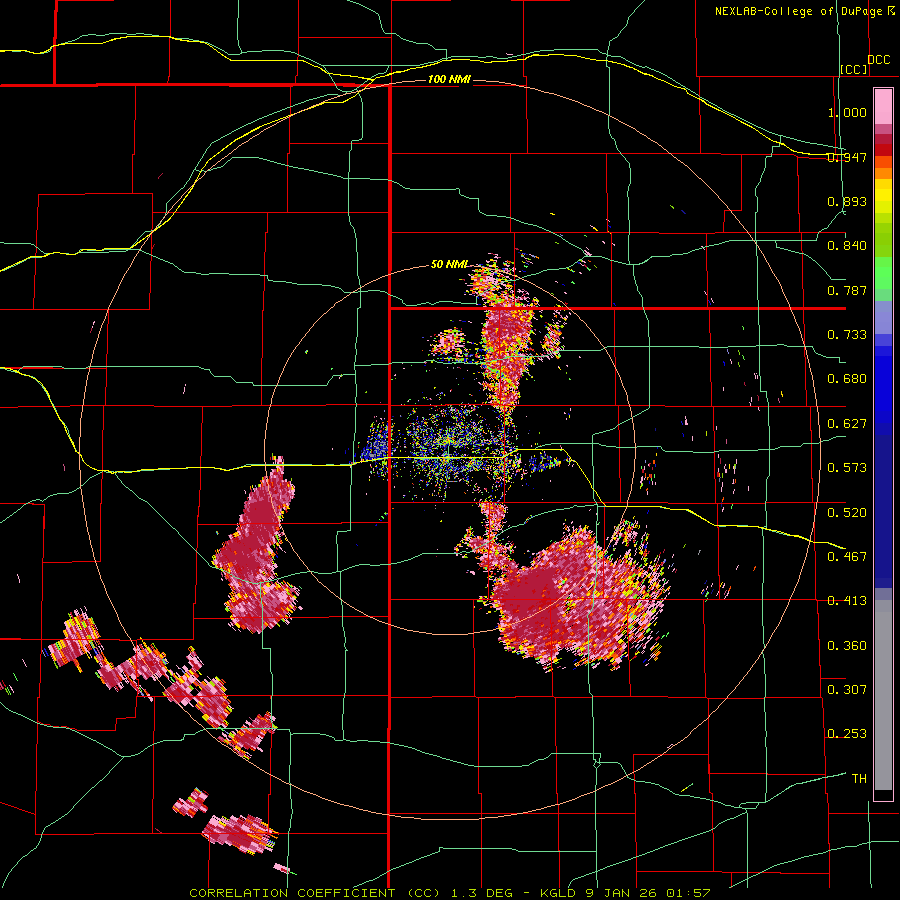This screenshot has height=900, width=900.
Task: Click the 0.520 legend value
Action: 847,512
